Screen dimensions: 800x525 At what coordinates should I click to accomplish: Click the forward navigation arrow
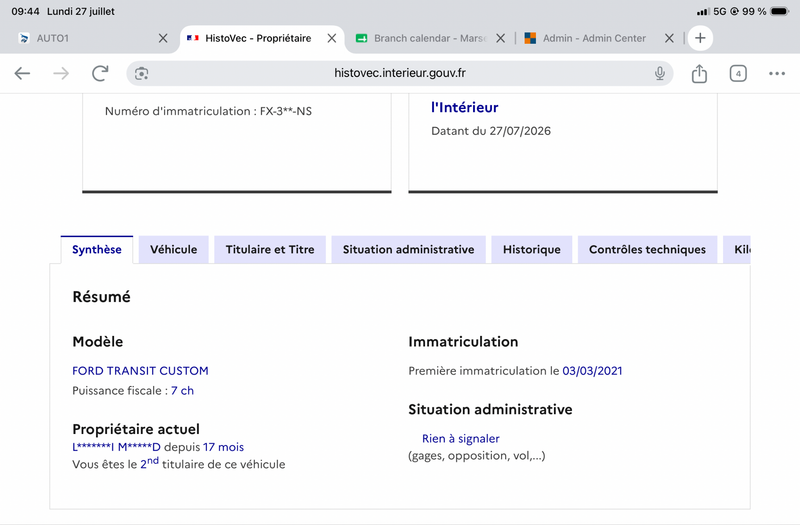(61, 73)
